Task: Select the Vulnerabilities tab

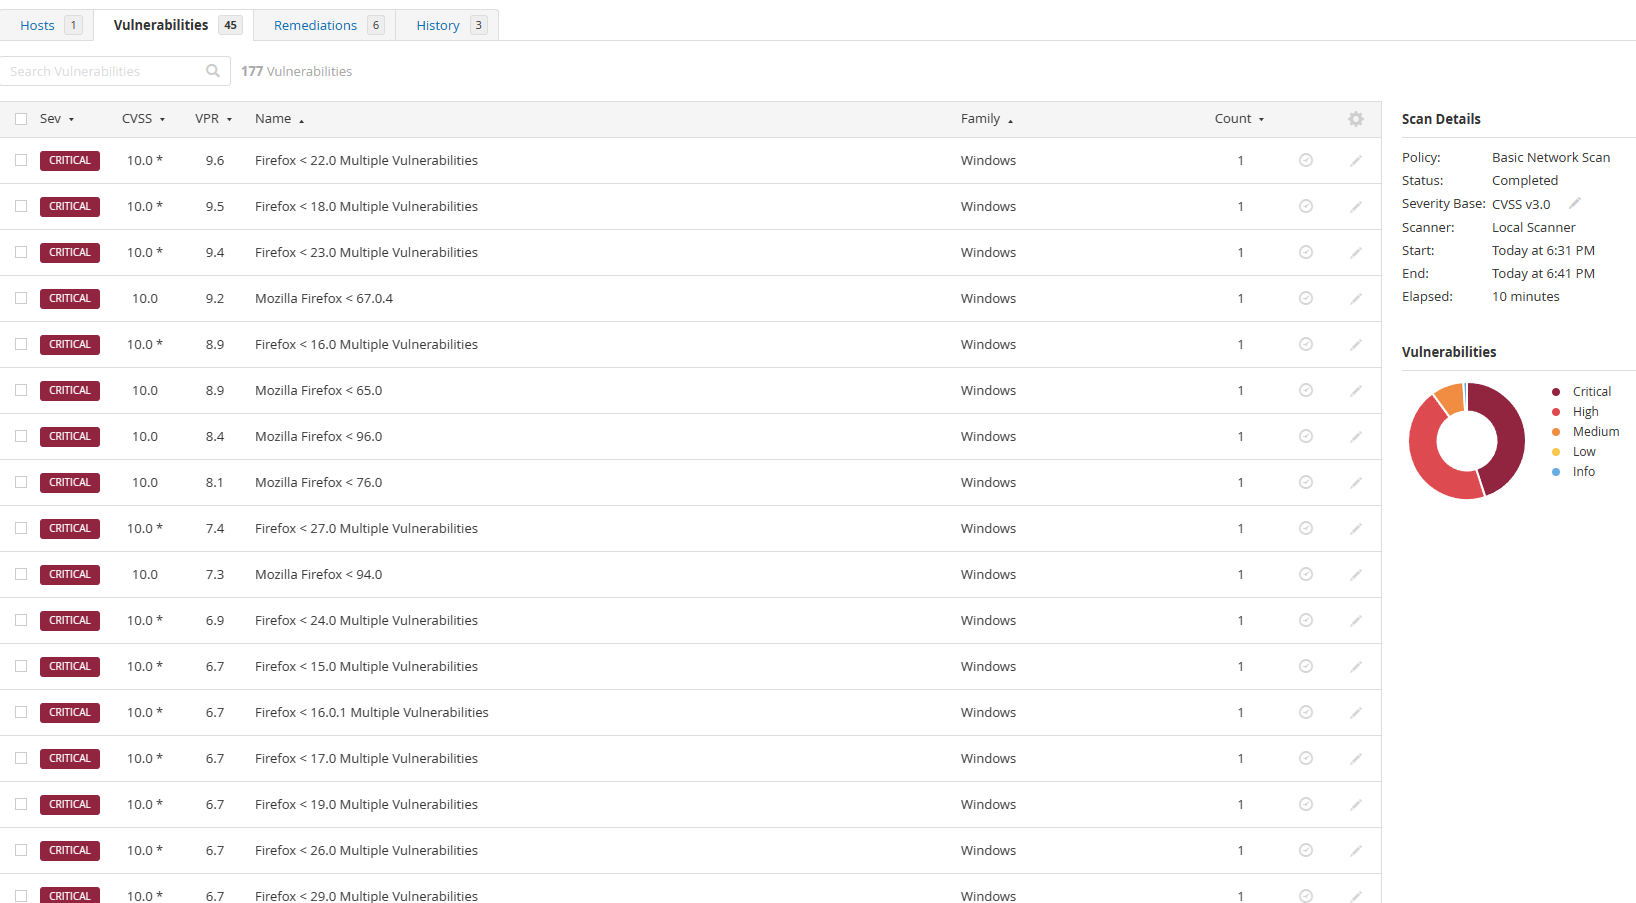Action: (x=174, y=25)
